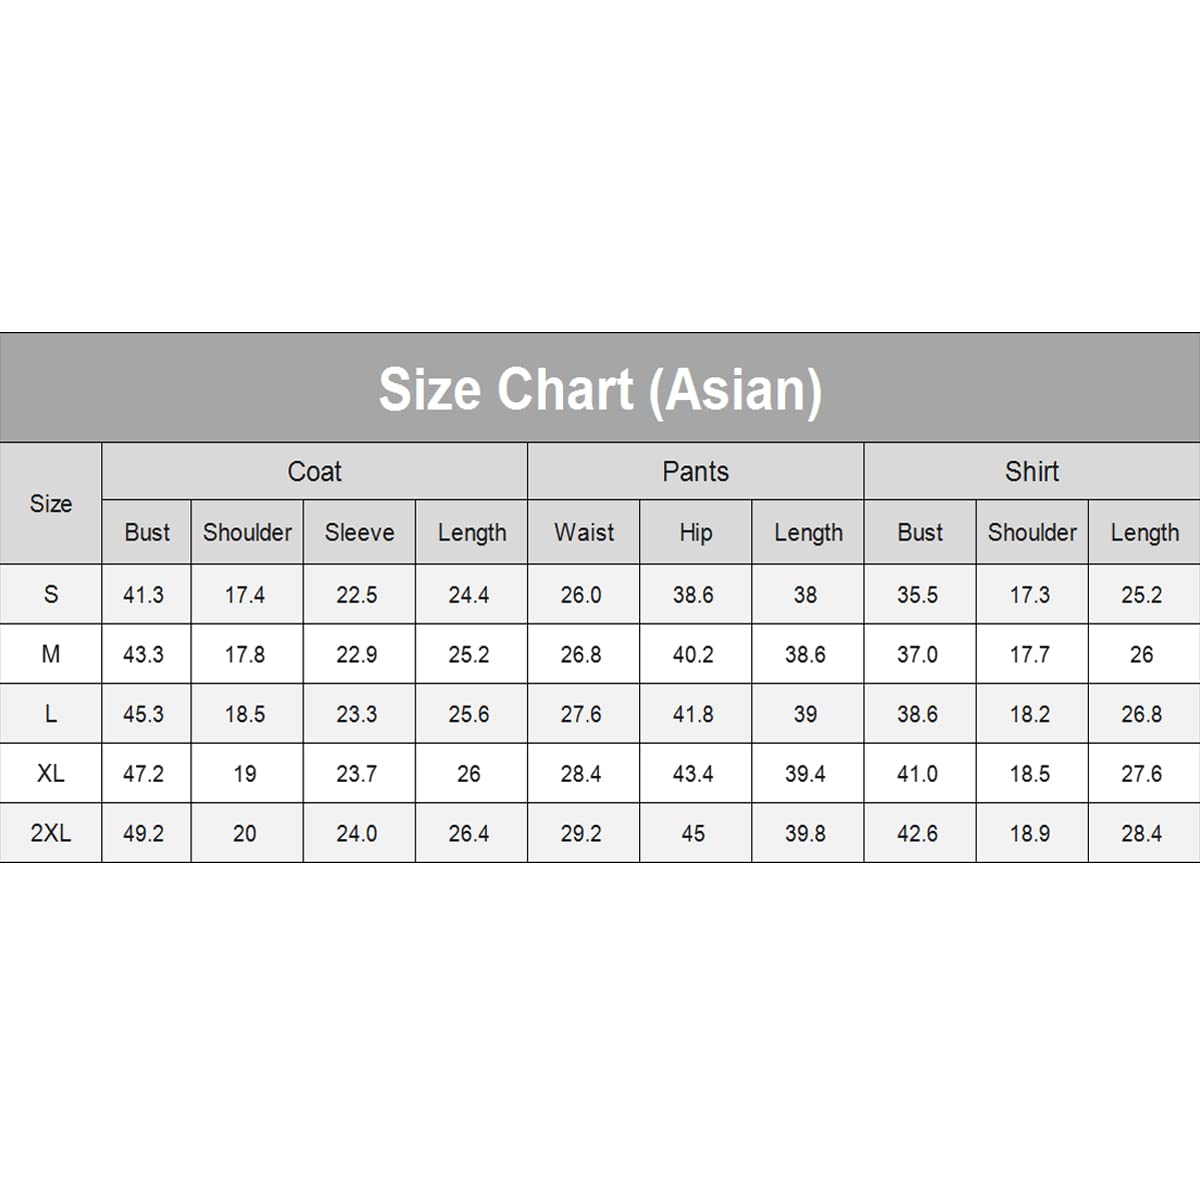This screenshot has height=1200, width=1200.
Task: Click the sleeve value 22.9 for M
Action: point(357,655)
